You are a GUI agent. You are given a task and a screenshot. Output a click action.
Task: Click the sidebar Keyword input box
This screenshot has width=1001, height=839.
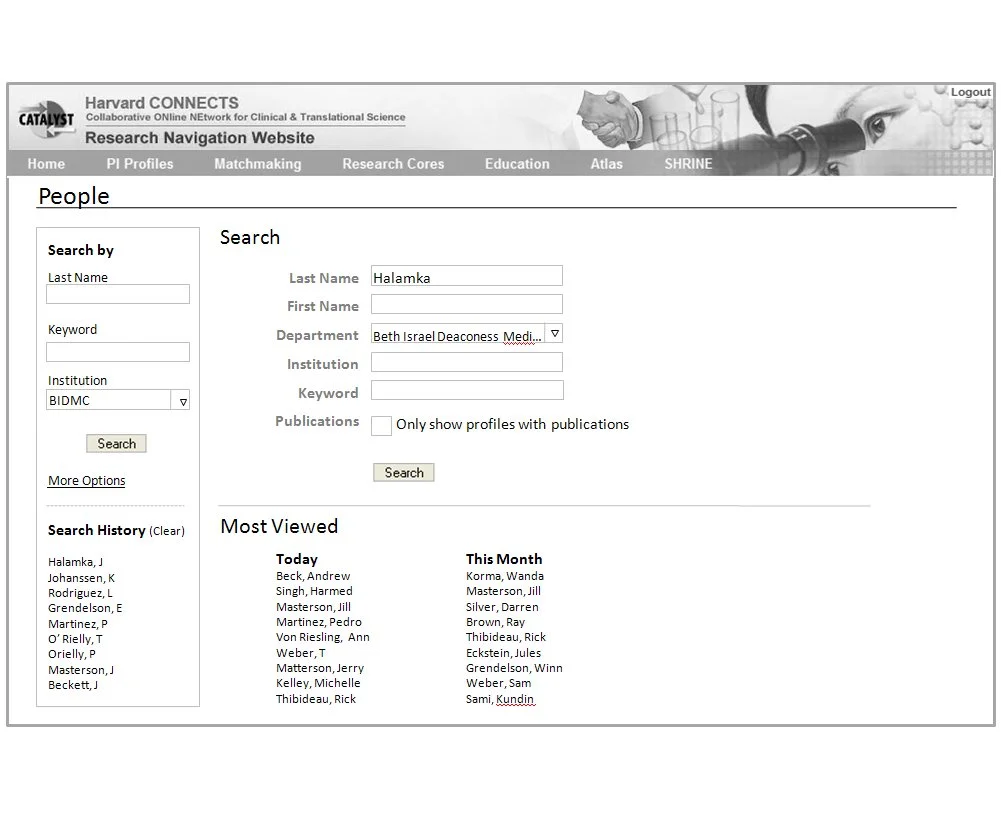(x=118, y=352)
